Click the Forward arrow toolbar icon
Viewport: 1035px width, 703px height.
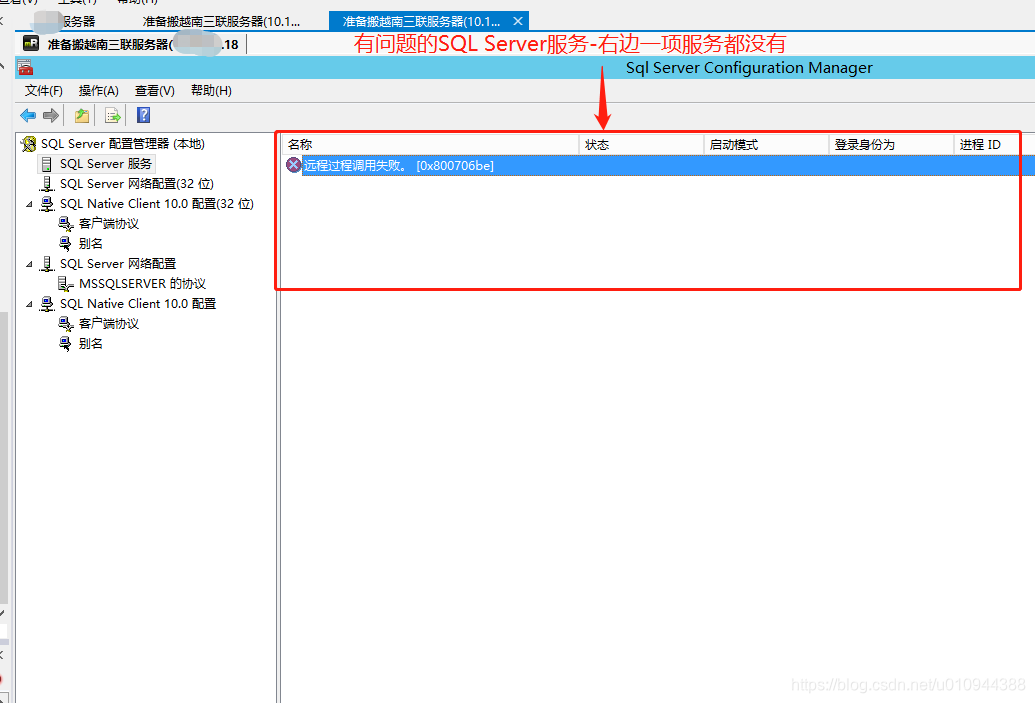coord(51,116)
